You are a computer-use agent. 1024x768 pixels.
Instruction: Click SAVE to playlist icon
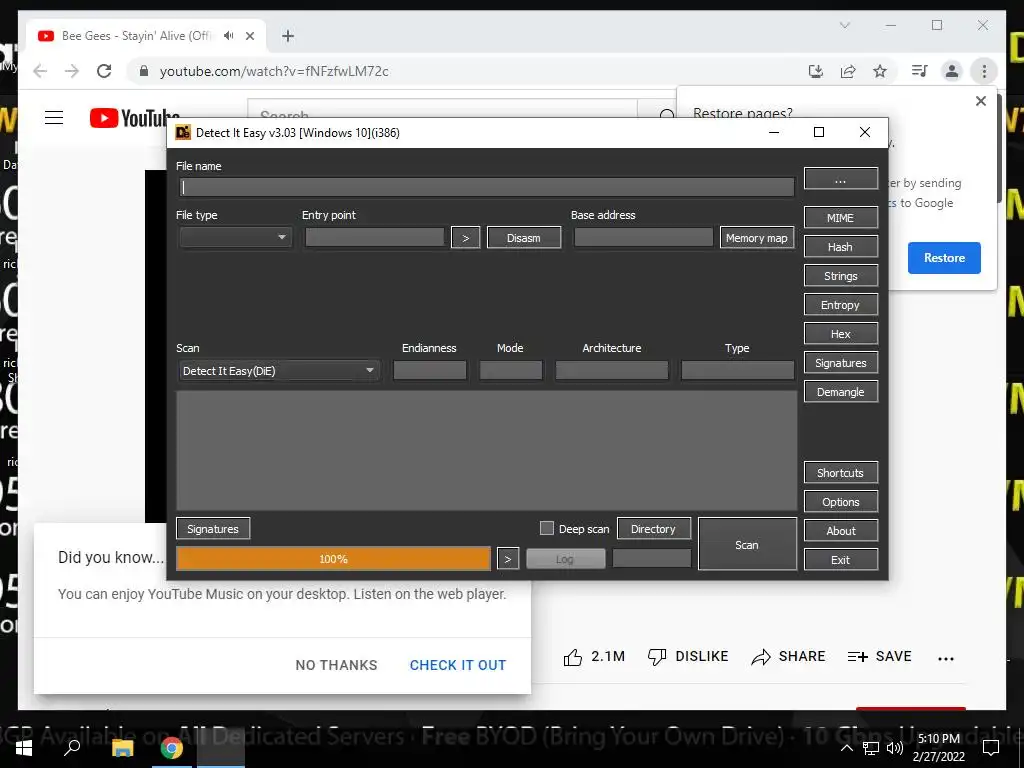(x=857, y=657)
